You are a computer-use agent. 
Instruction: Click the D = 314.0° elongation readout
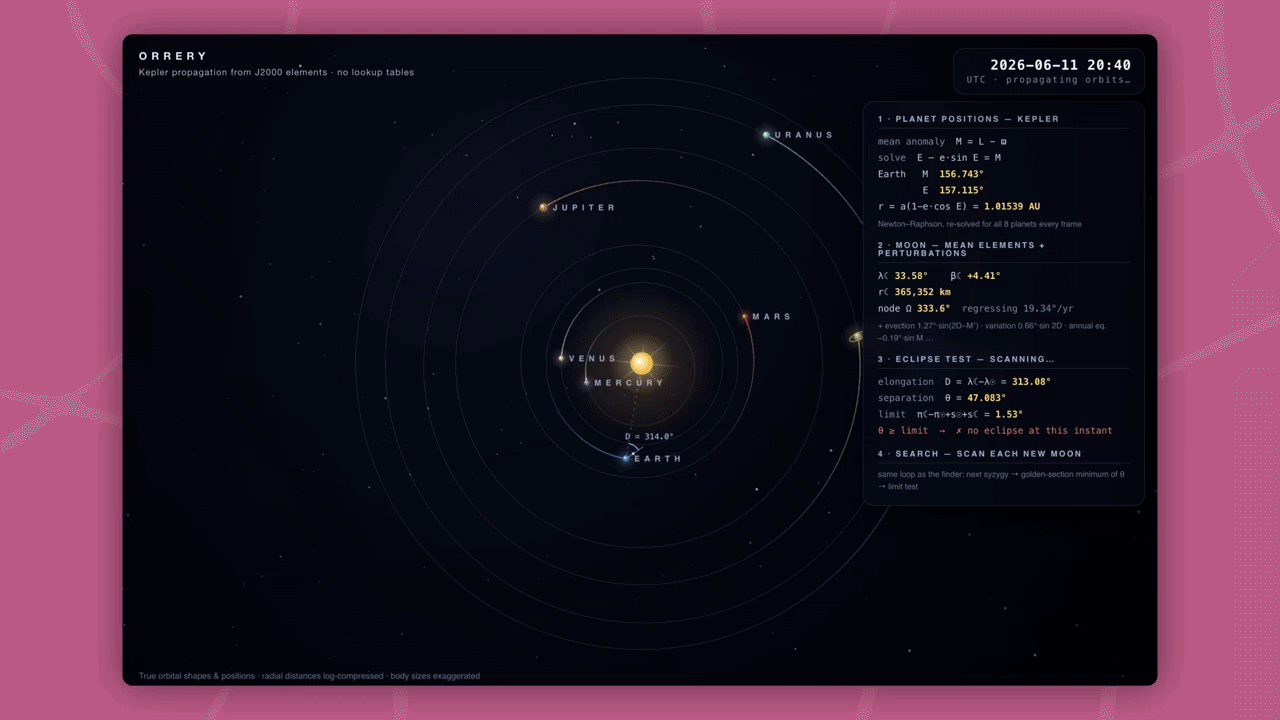point(649,437)
